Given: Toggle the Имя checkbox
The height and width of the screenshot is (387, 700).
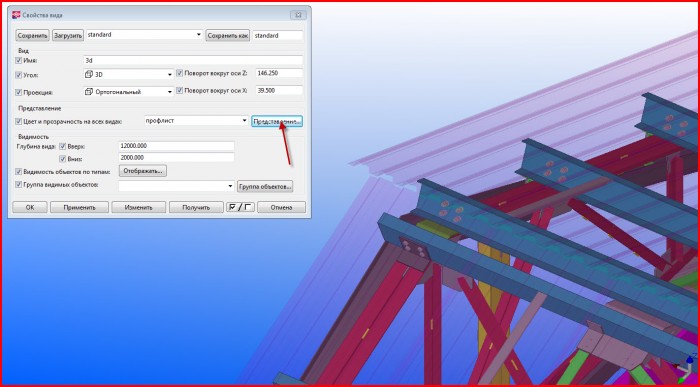Looking at the screenshot, I should (18, 60).
